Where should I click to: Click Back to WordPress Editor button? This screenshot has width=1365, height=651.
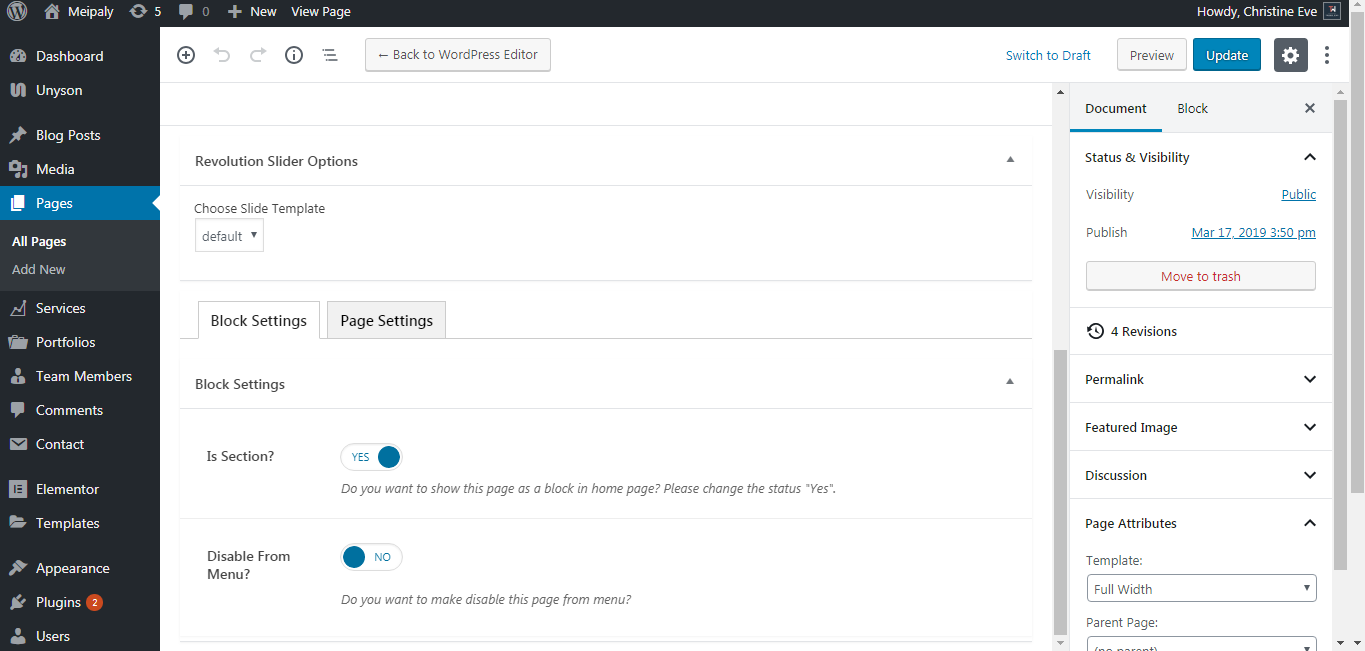458,55
